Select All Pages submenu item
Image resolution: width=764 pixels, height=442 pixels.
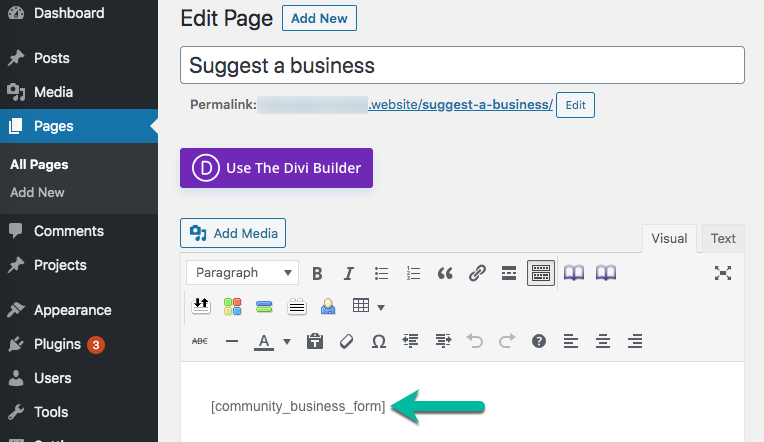pos(39,165)
